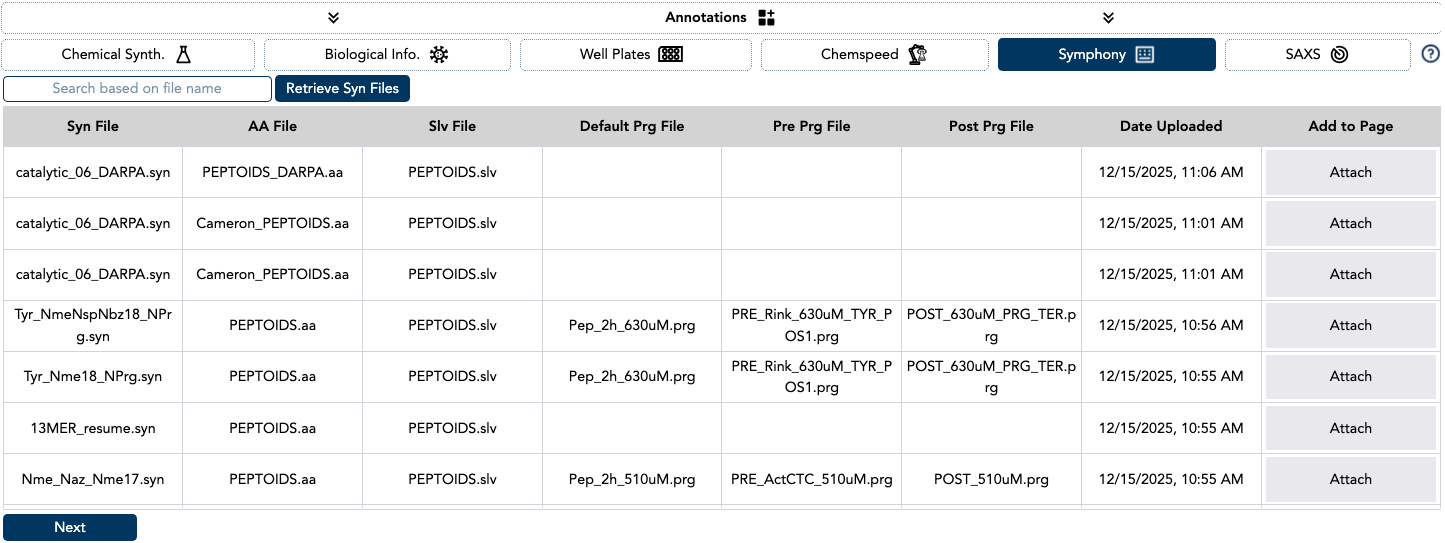Image resolution: width=1445 pixels, height=543 pixels.
Task: Select the Tyr_Nme18_NPrg.syn file cell
Action: click(93, 377)
